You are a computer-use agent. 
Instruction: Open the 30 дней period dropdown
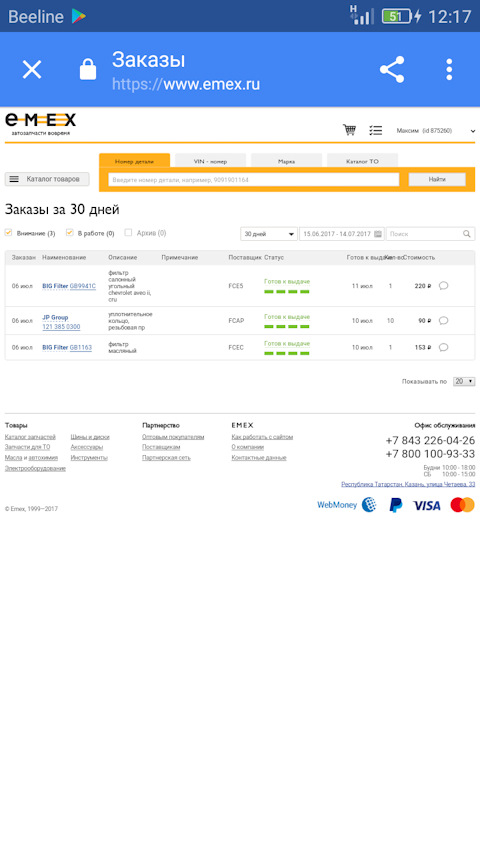click(x=269, y=234)
